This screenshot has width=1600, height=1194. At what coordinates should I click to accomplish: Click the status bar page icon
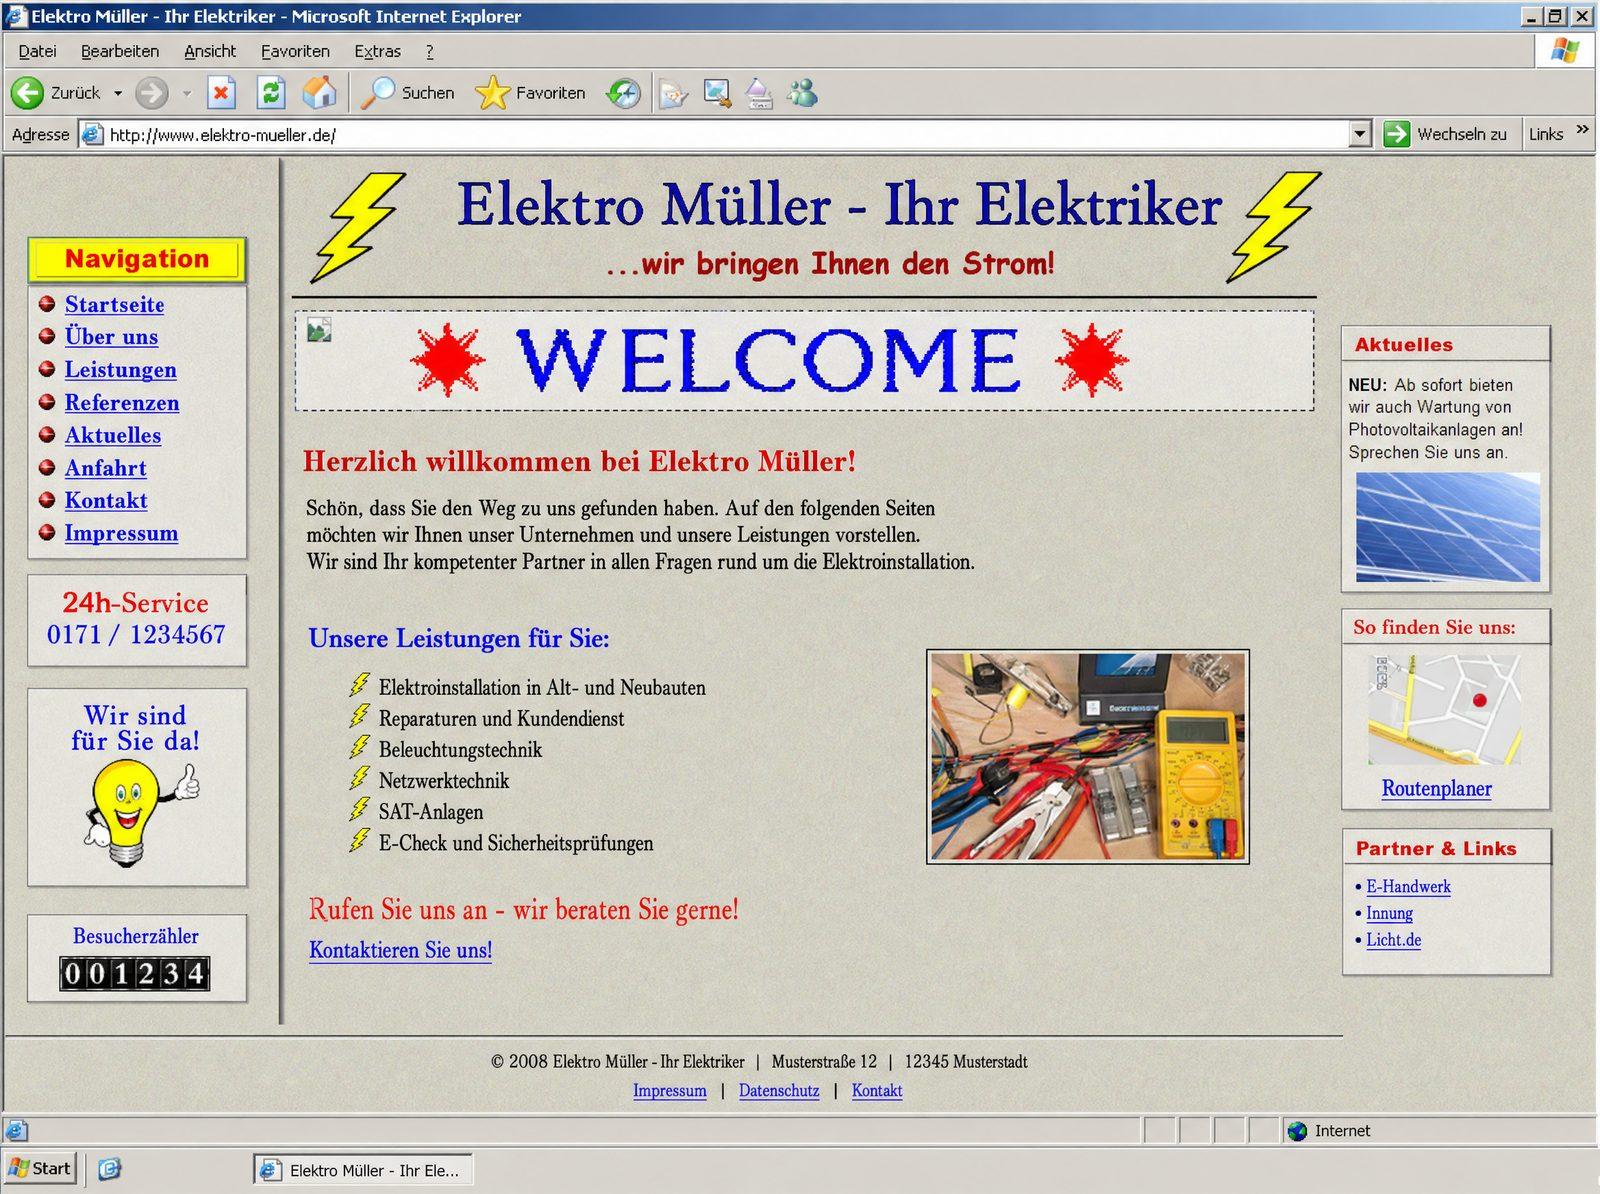pyautogui.click(x=16, y=1131)
